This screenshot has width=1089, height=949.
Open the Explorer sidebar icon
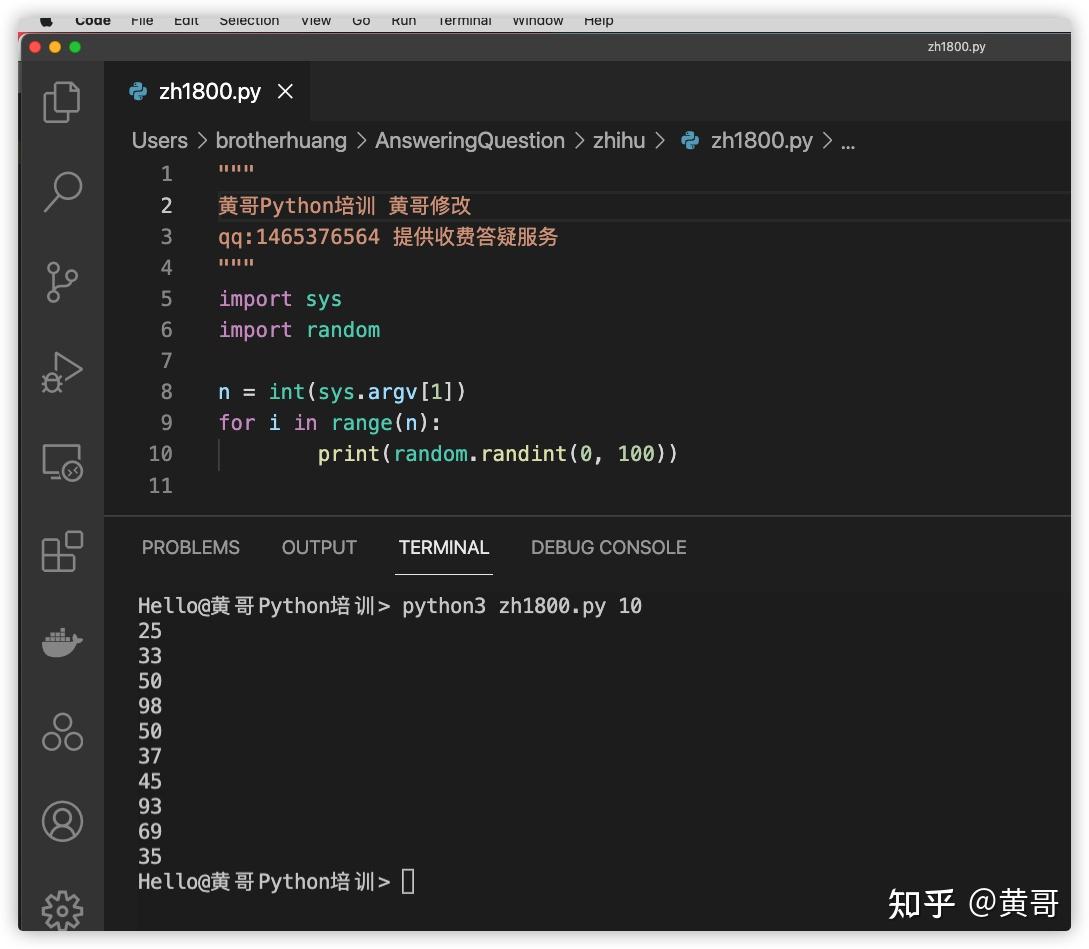coord(62,101)
